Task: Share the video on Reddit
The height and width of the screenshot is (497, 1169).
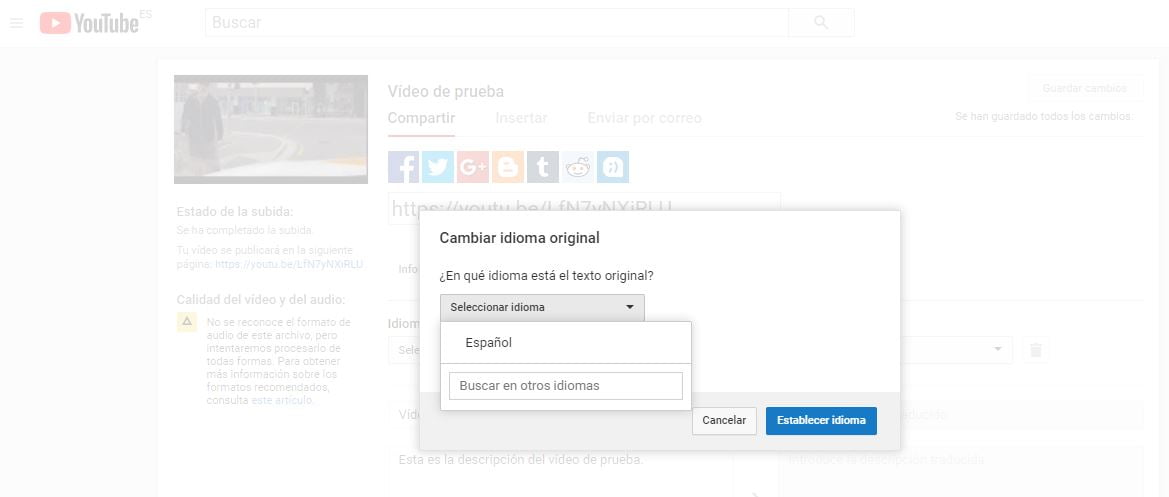Action: [x=577, y=167]
